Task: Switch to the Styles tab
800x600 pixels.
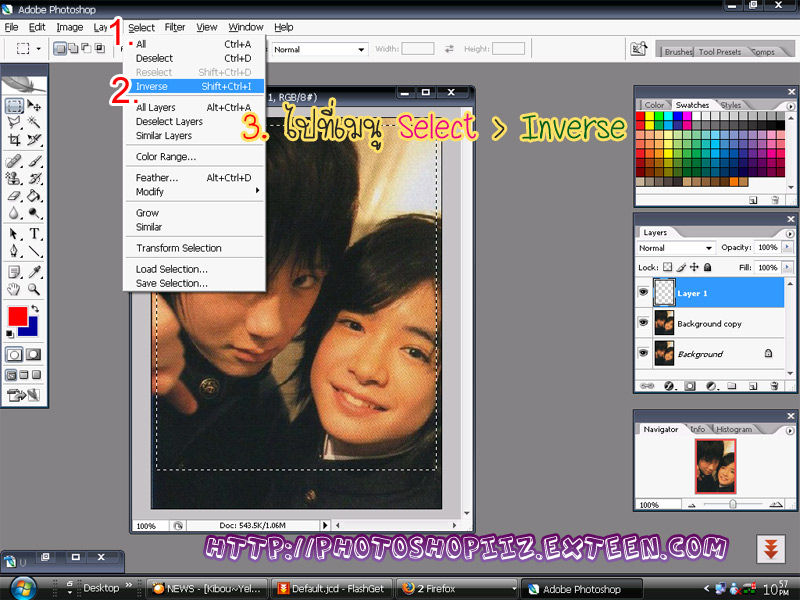Action: click(730, 105)
